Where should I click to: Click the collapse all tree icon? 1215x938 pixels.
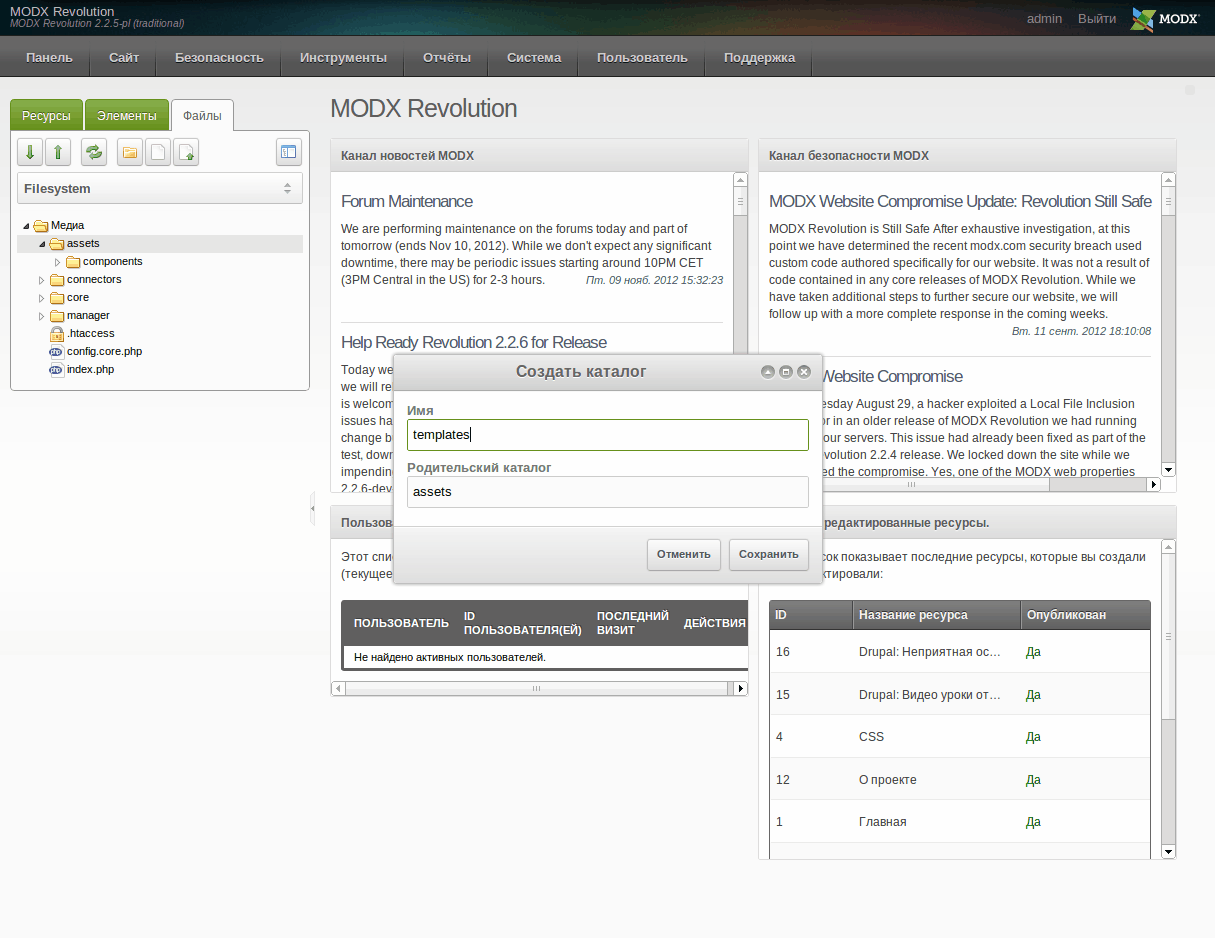(x=58, y=152)
